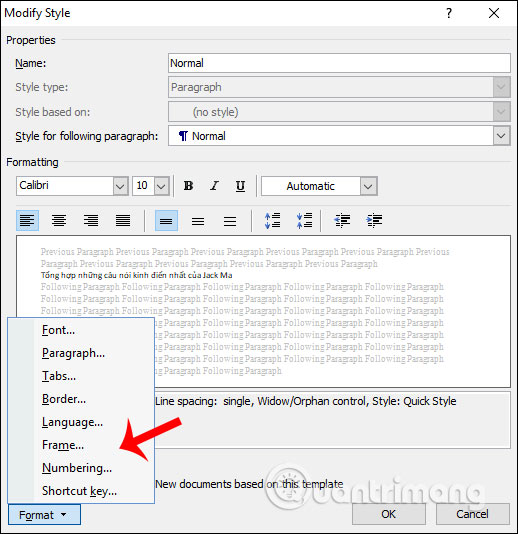Open the Help question mark
The height and width of the screenshot is (534, 518).
[449, 13]
